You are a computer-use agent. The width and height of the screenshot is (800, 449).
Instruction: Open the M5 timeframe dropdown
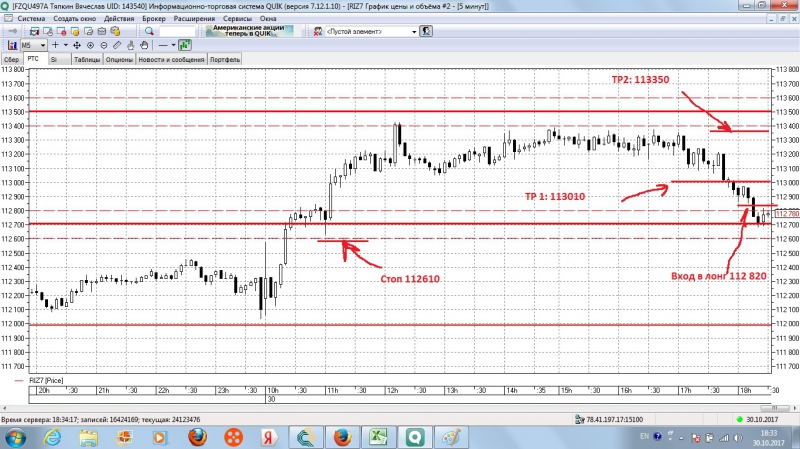coord(34,45)
